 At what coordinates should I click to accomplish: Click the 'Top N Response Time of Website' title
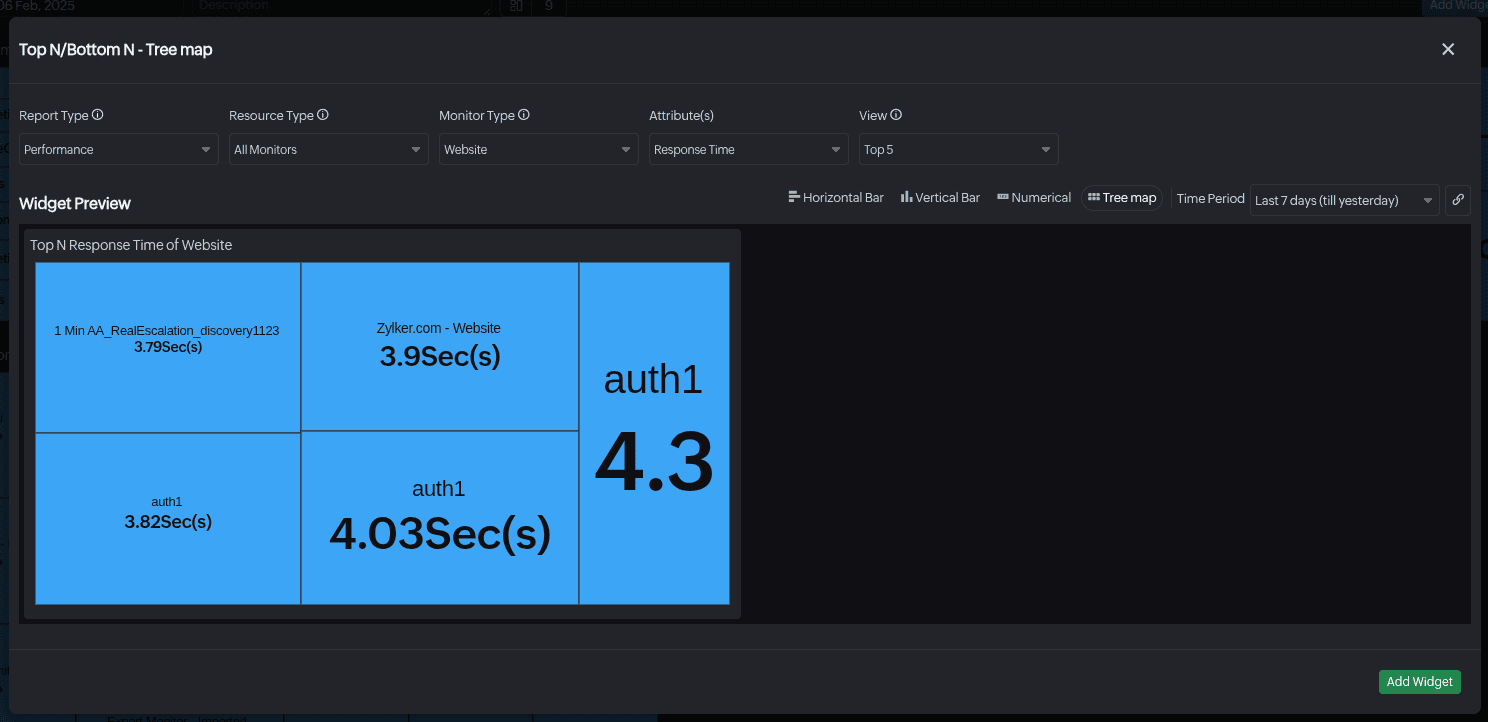click(131, 245)
